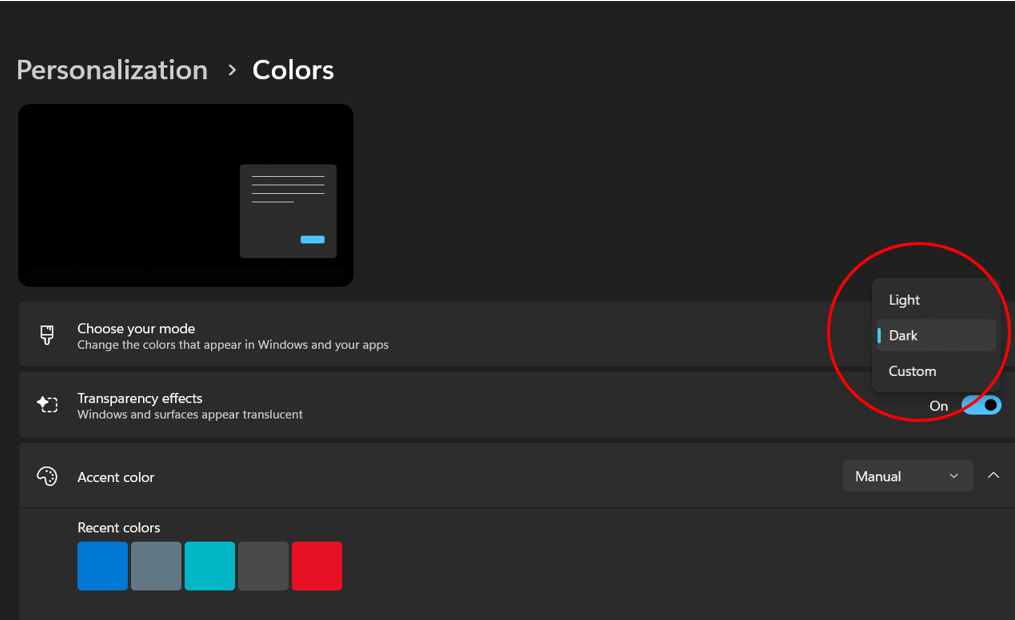Pick the dark gray recent color swatch
This screenshot has width=1015, height=620.
tap(263, 566)
